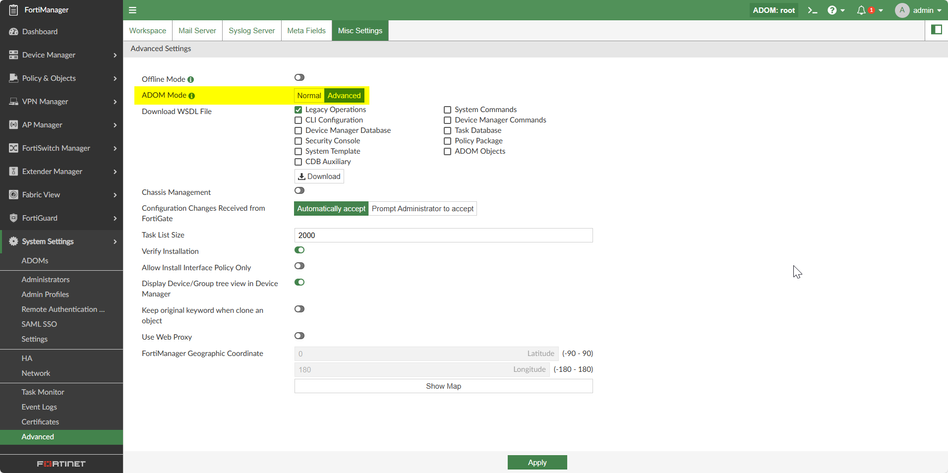Toggle the Chassis Management switch
The image size is (948, 473).
pos(299,191)
